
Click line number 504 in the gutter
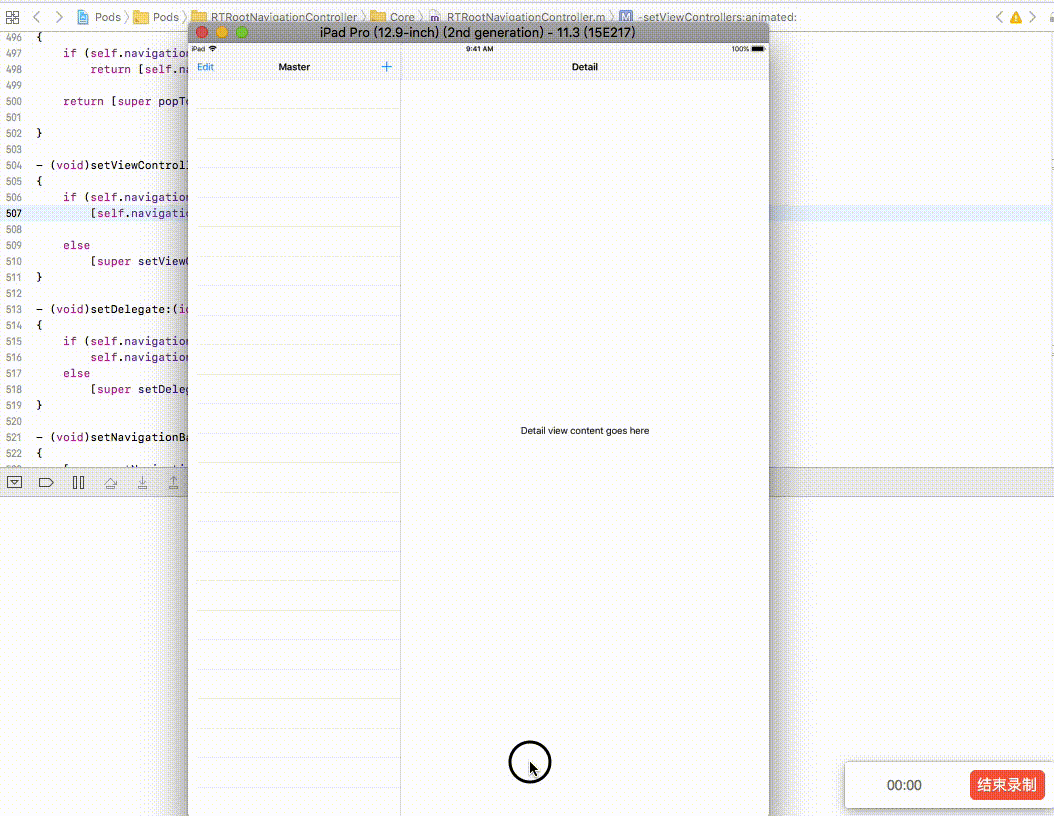click(x=14, y=165)
